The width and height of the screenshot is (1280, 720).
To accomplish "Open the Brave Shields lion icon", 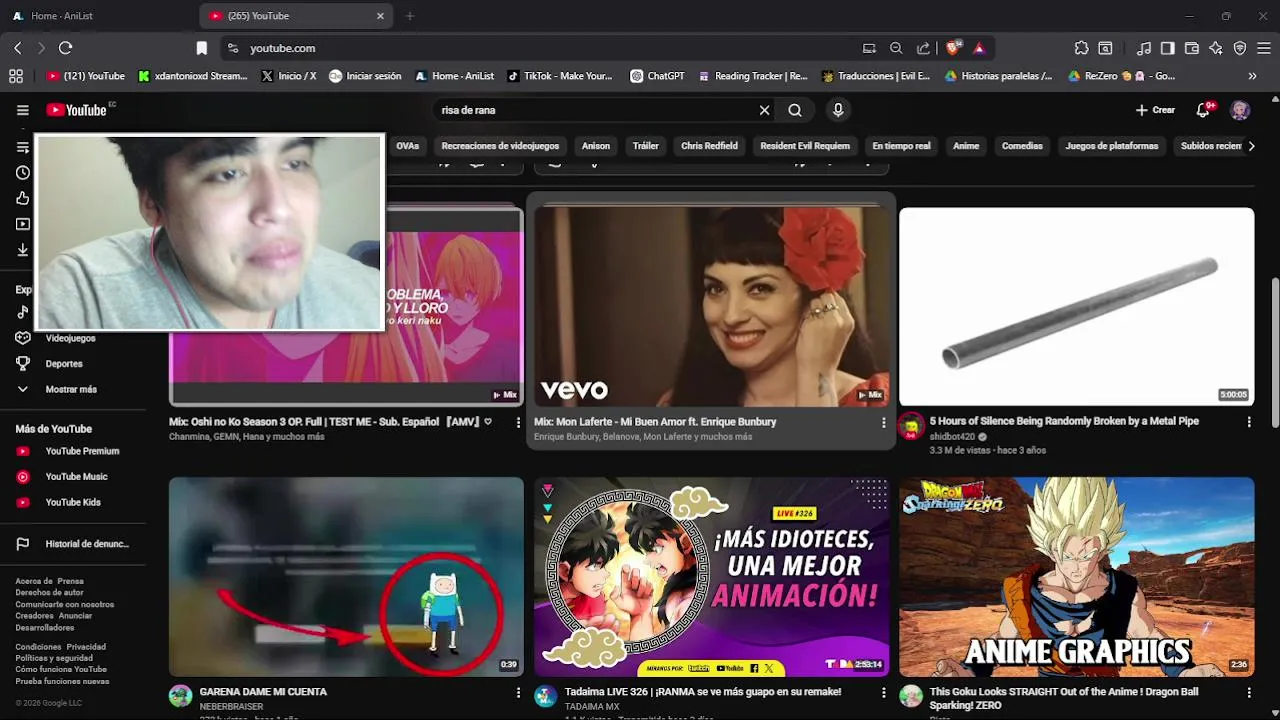I will (953, 47).
